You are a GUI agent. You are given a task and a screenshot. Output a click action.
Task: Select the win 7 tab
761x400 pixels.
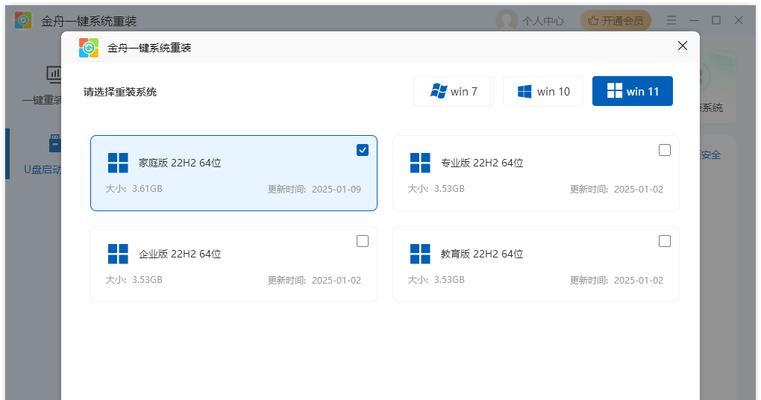[x=453, y=91]
